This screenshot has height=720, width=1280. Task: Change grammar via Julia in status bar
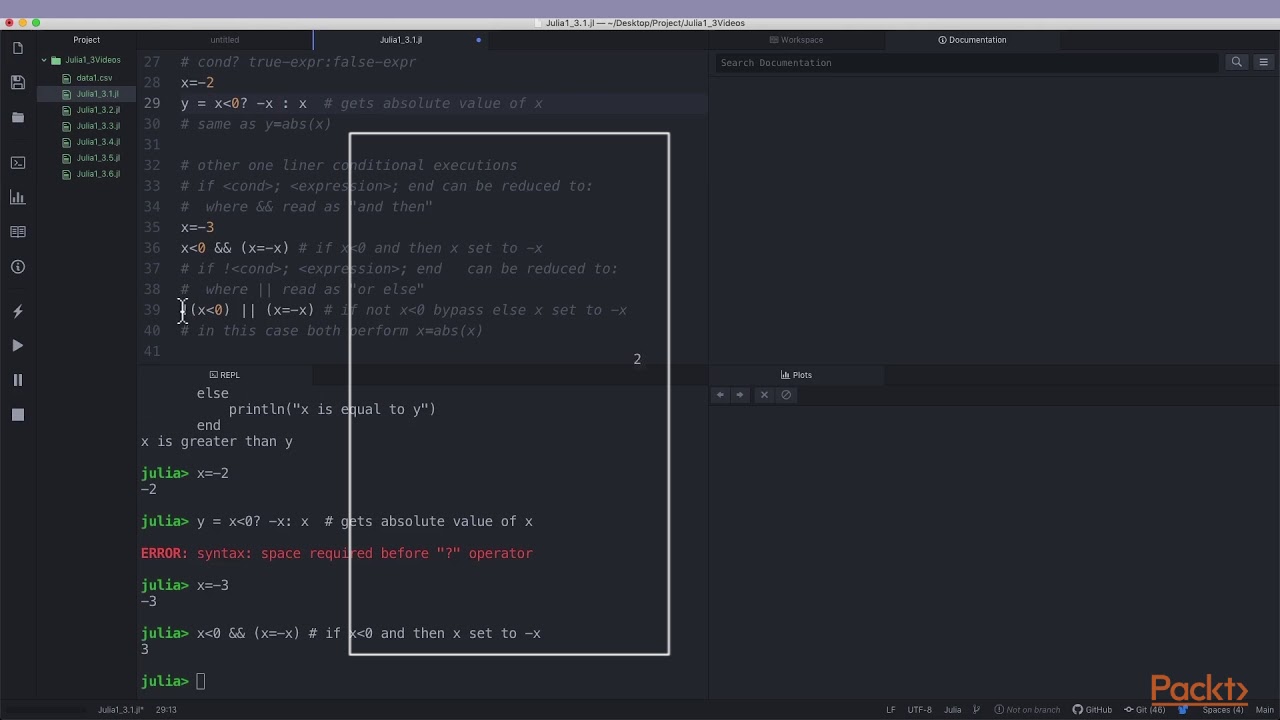click(x=953, y=710)
